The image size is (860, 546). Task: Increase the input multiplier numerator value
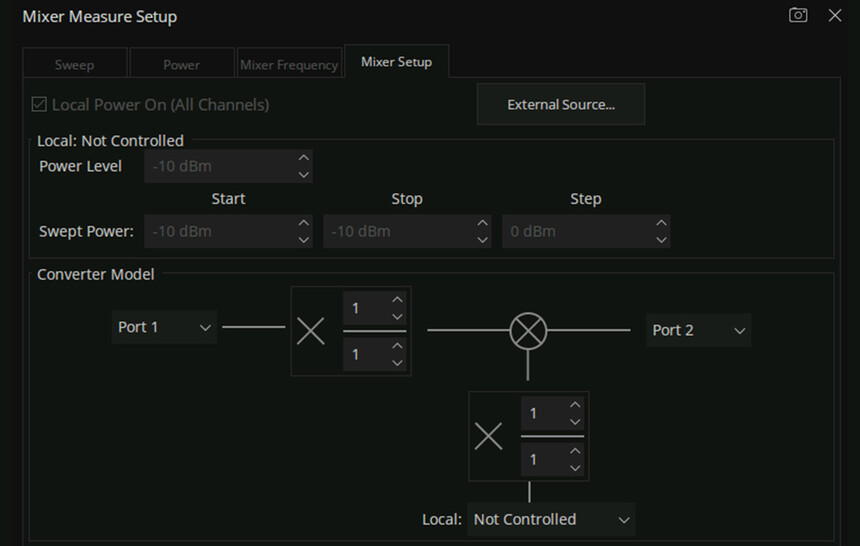coord(397,300)
